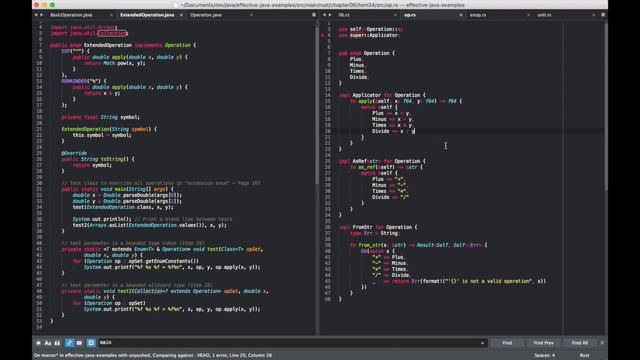The width and height of the screenshot is (640, 360).
Task: Click left pane next-tab arrow
Action: 41,15
